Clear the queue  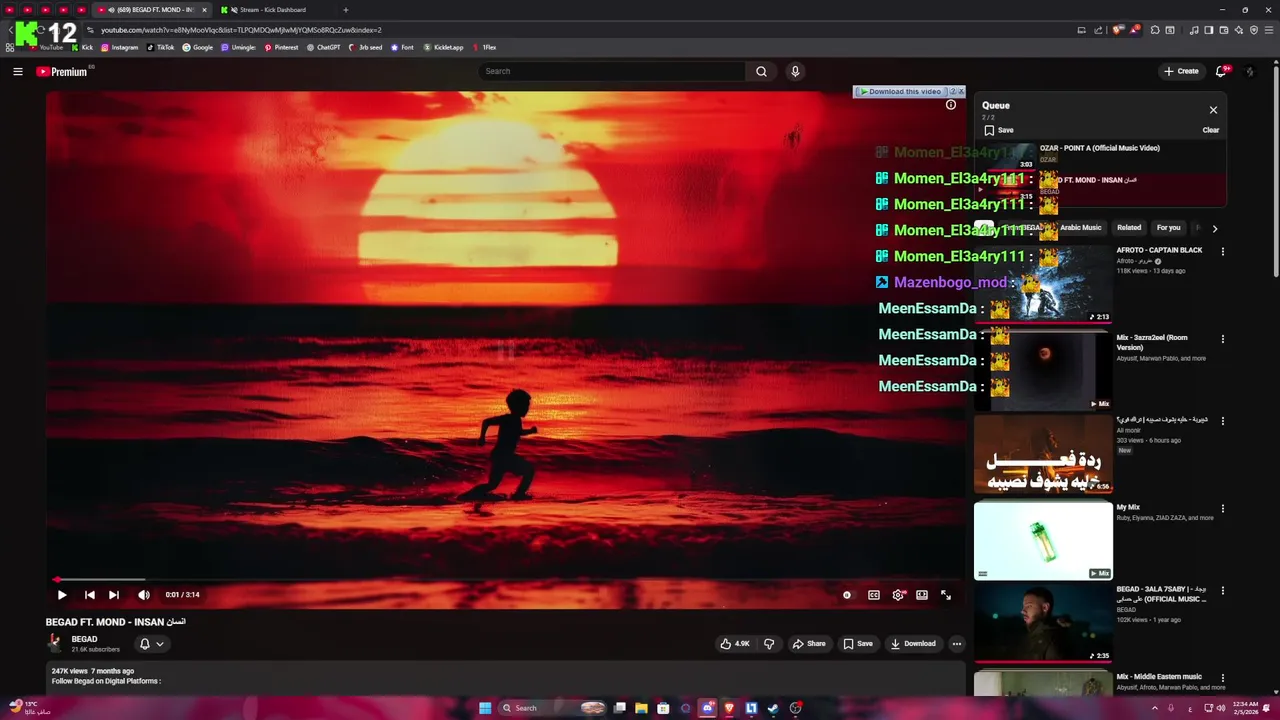tap(1210, 130)
